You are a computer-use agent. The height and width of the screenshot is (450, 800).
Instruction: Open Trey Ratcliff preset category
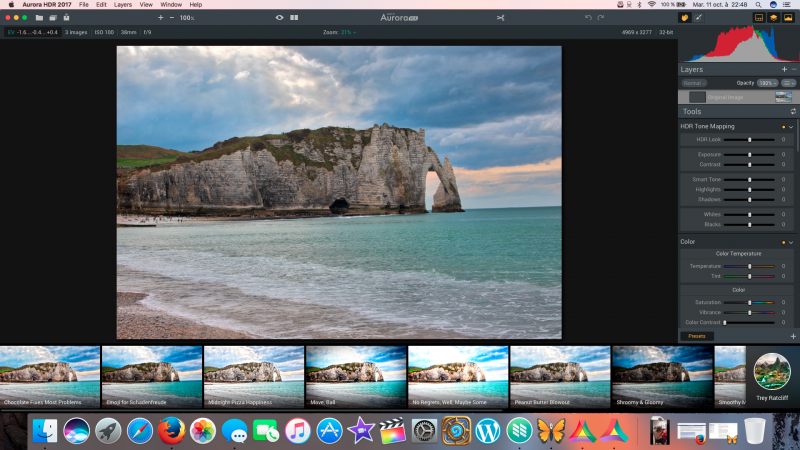click(772, 376)
